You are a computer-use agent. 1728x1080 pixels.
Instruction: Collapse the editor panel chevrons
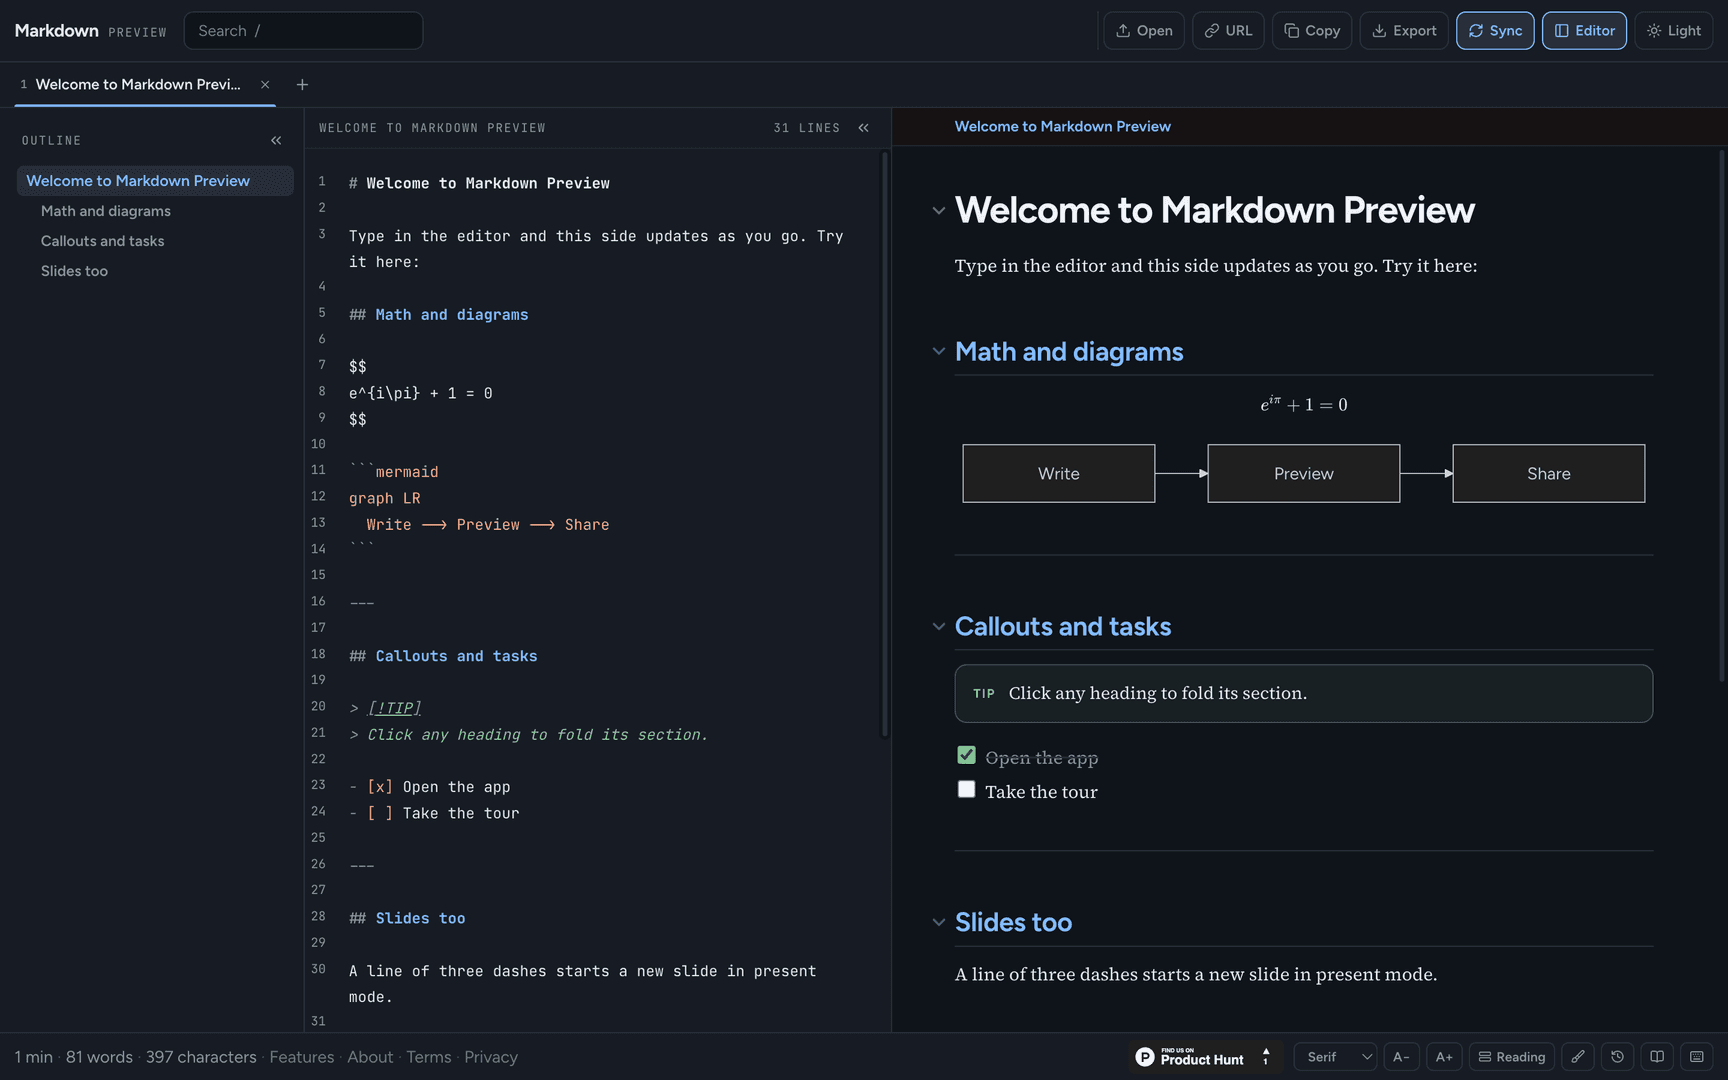(x=864, y=128)
